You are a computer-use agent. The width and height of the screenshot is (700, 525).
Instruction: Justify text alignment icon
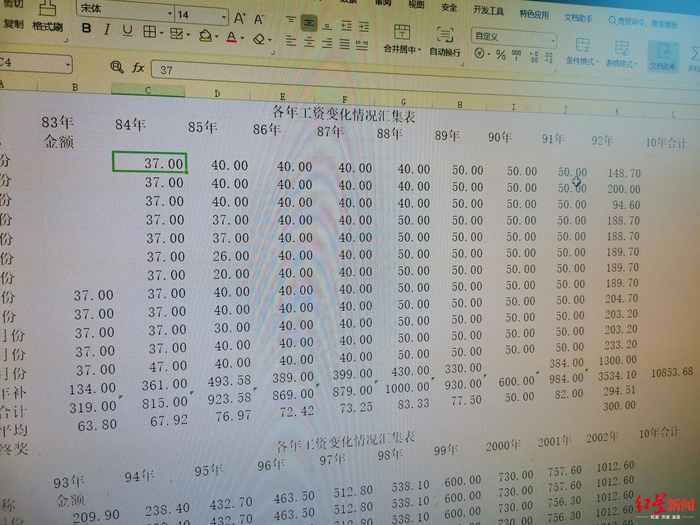pos(345,44)
